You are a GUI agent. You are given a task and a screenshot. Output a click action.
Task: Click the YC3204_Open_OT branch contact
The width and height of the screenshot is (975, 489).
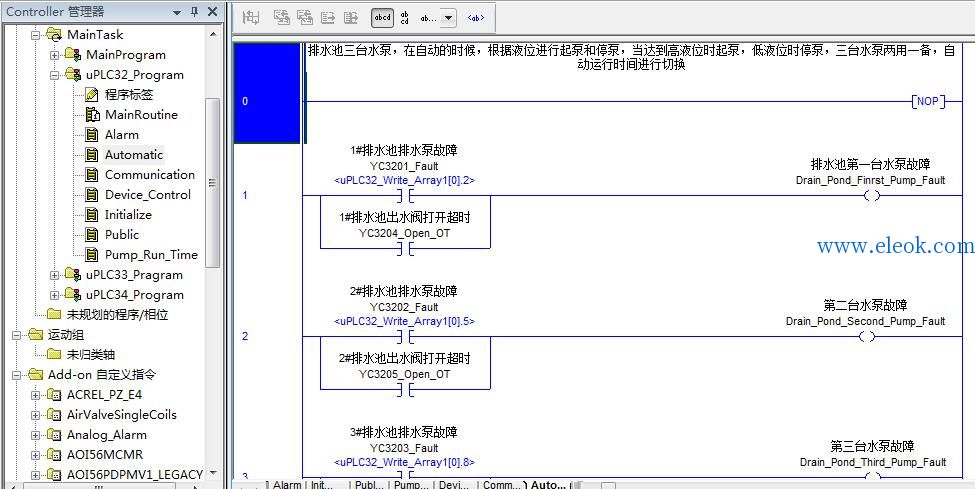click(405, 249)
